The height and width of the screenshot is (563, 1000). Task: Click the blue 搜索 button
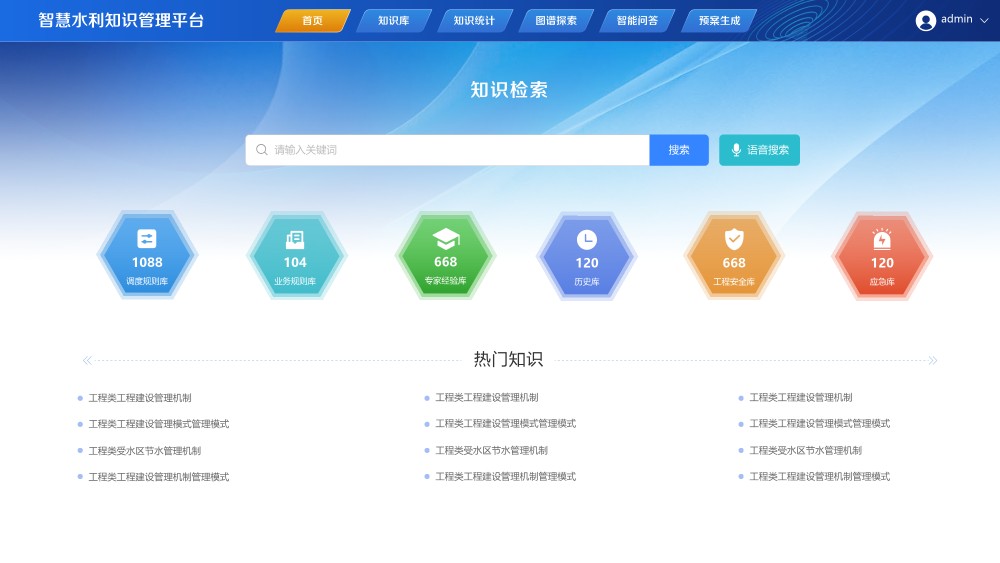point(679,150)
